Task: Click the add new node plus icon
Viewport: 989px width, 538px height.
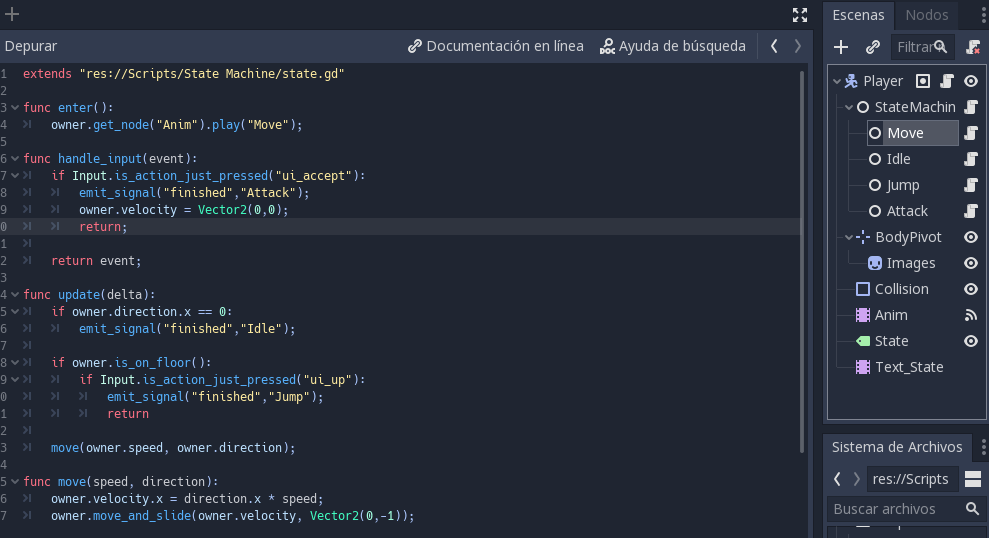Action: (x=841, y=47)
